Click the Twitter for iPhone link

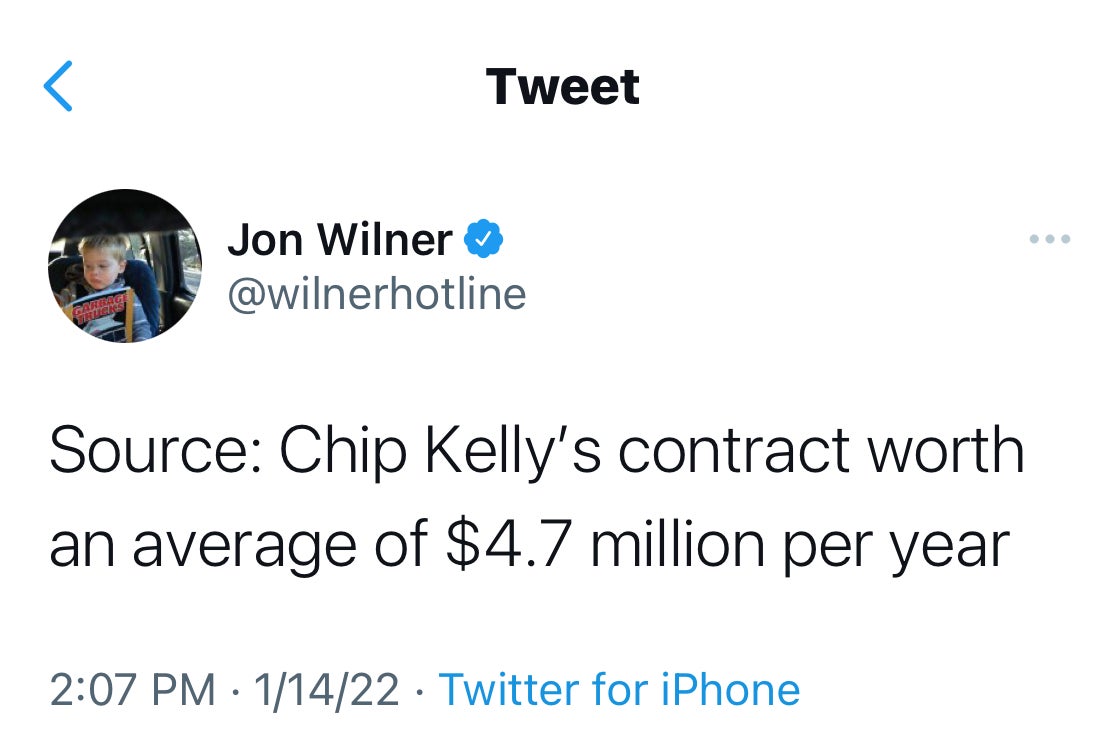619,689
